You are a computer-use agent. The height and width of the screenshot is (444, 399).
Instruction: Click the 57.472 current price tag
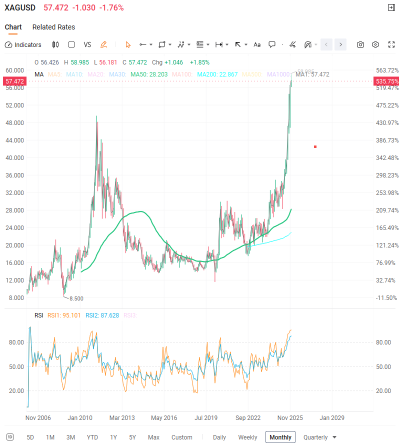pos(15,81)
